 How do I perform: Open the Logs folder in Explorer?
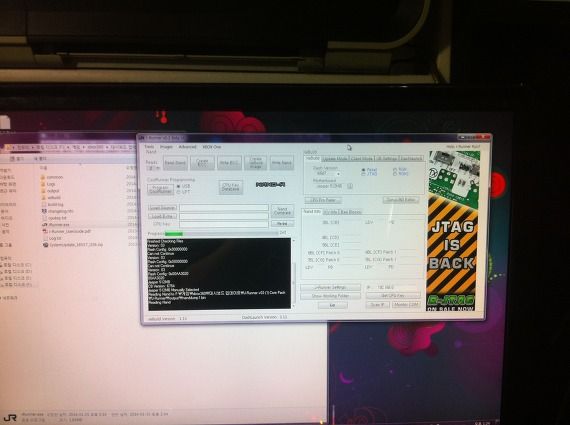coord(48,184)
